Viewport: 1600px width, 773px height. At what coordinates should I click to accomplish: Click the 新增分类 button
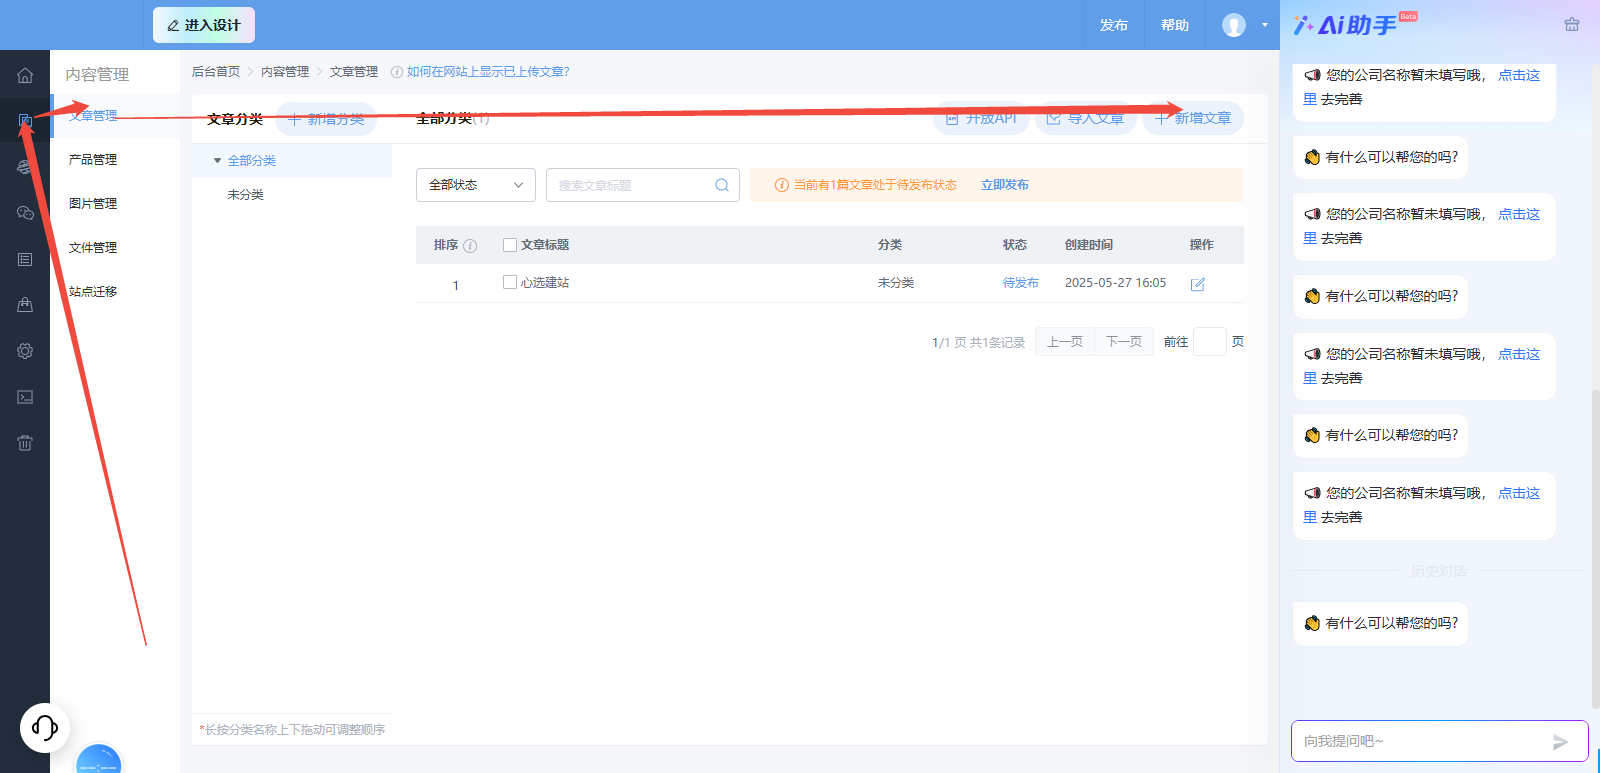click(x=326, y=119)
